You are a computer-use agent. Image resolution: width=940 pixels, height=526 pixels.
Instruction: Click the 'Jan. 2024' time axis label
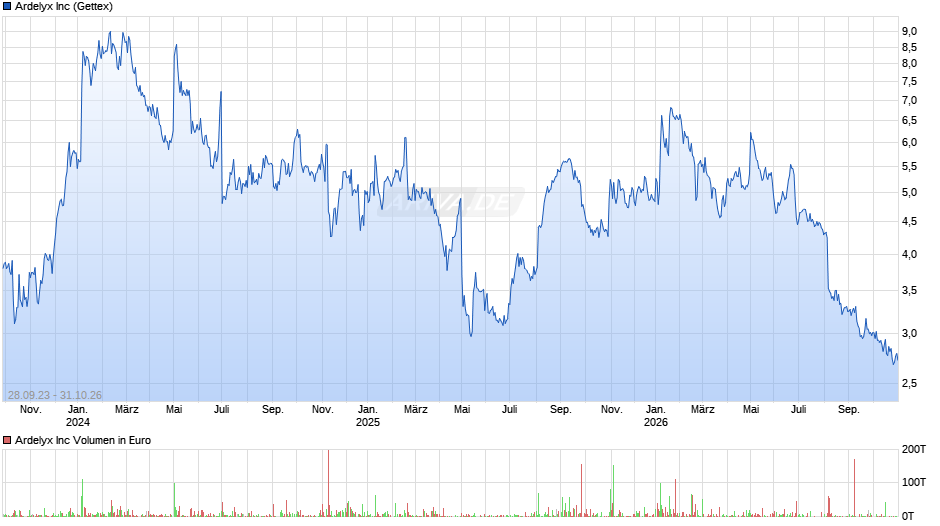click(78, 416)
